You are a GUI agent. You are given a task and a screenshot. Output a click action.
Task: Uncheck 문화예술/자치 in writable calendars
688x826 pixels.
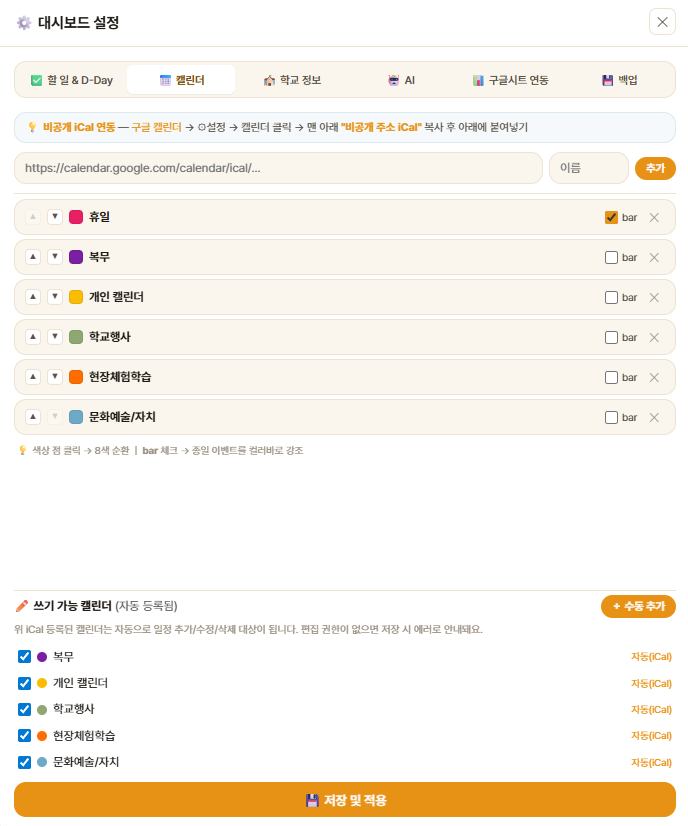(x=24, y=762)
